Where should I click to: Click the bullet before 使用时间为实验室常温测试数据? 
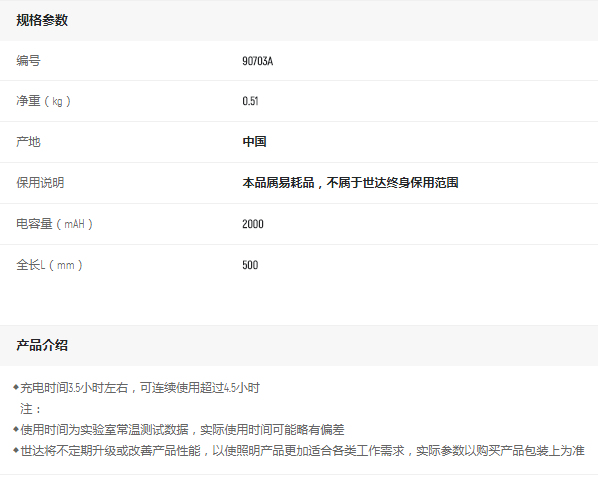point(16,429)
